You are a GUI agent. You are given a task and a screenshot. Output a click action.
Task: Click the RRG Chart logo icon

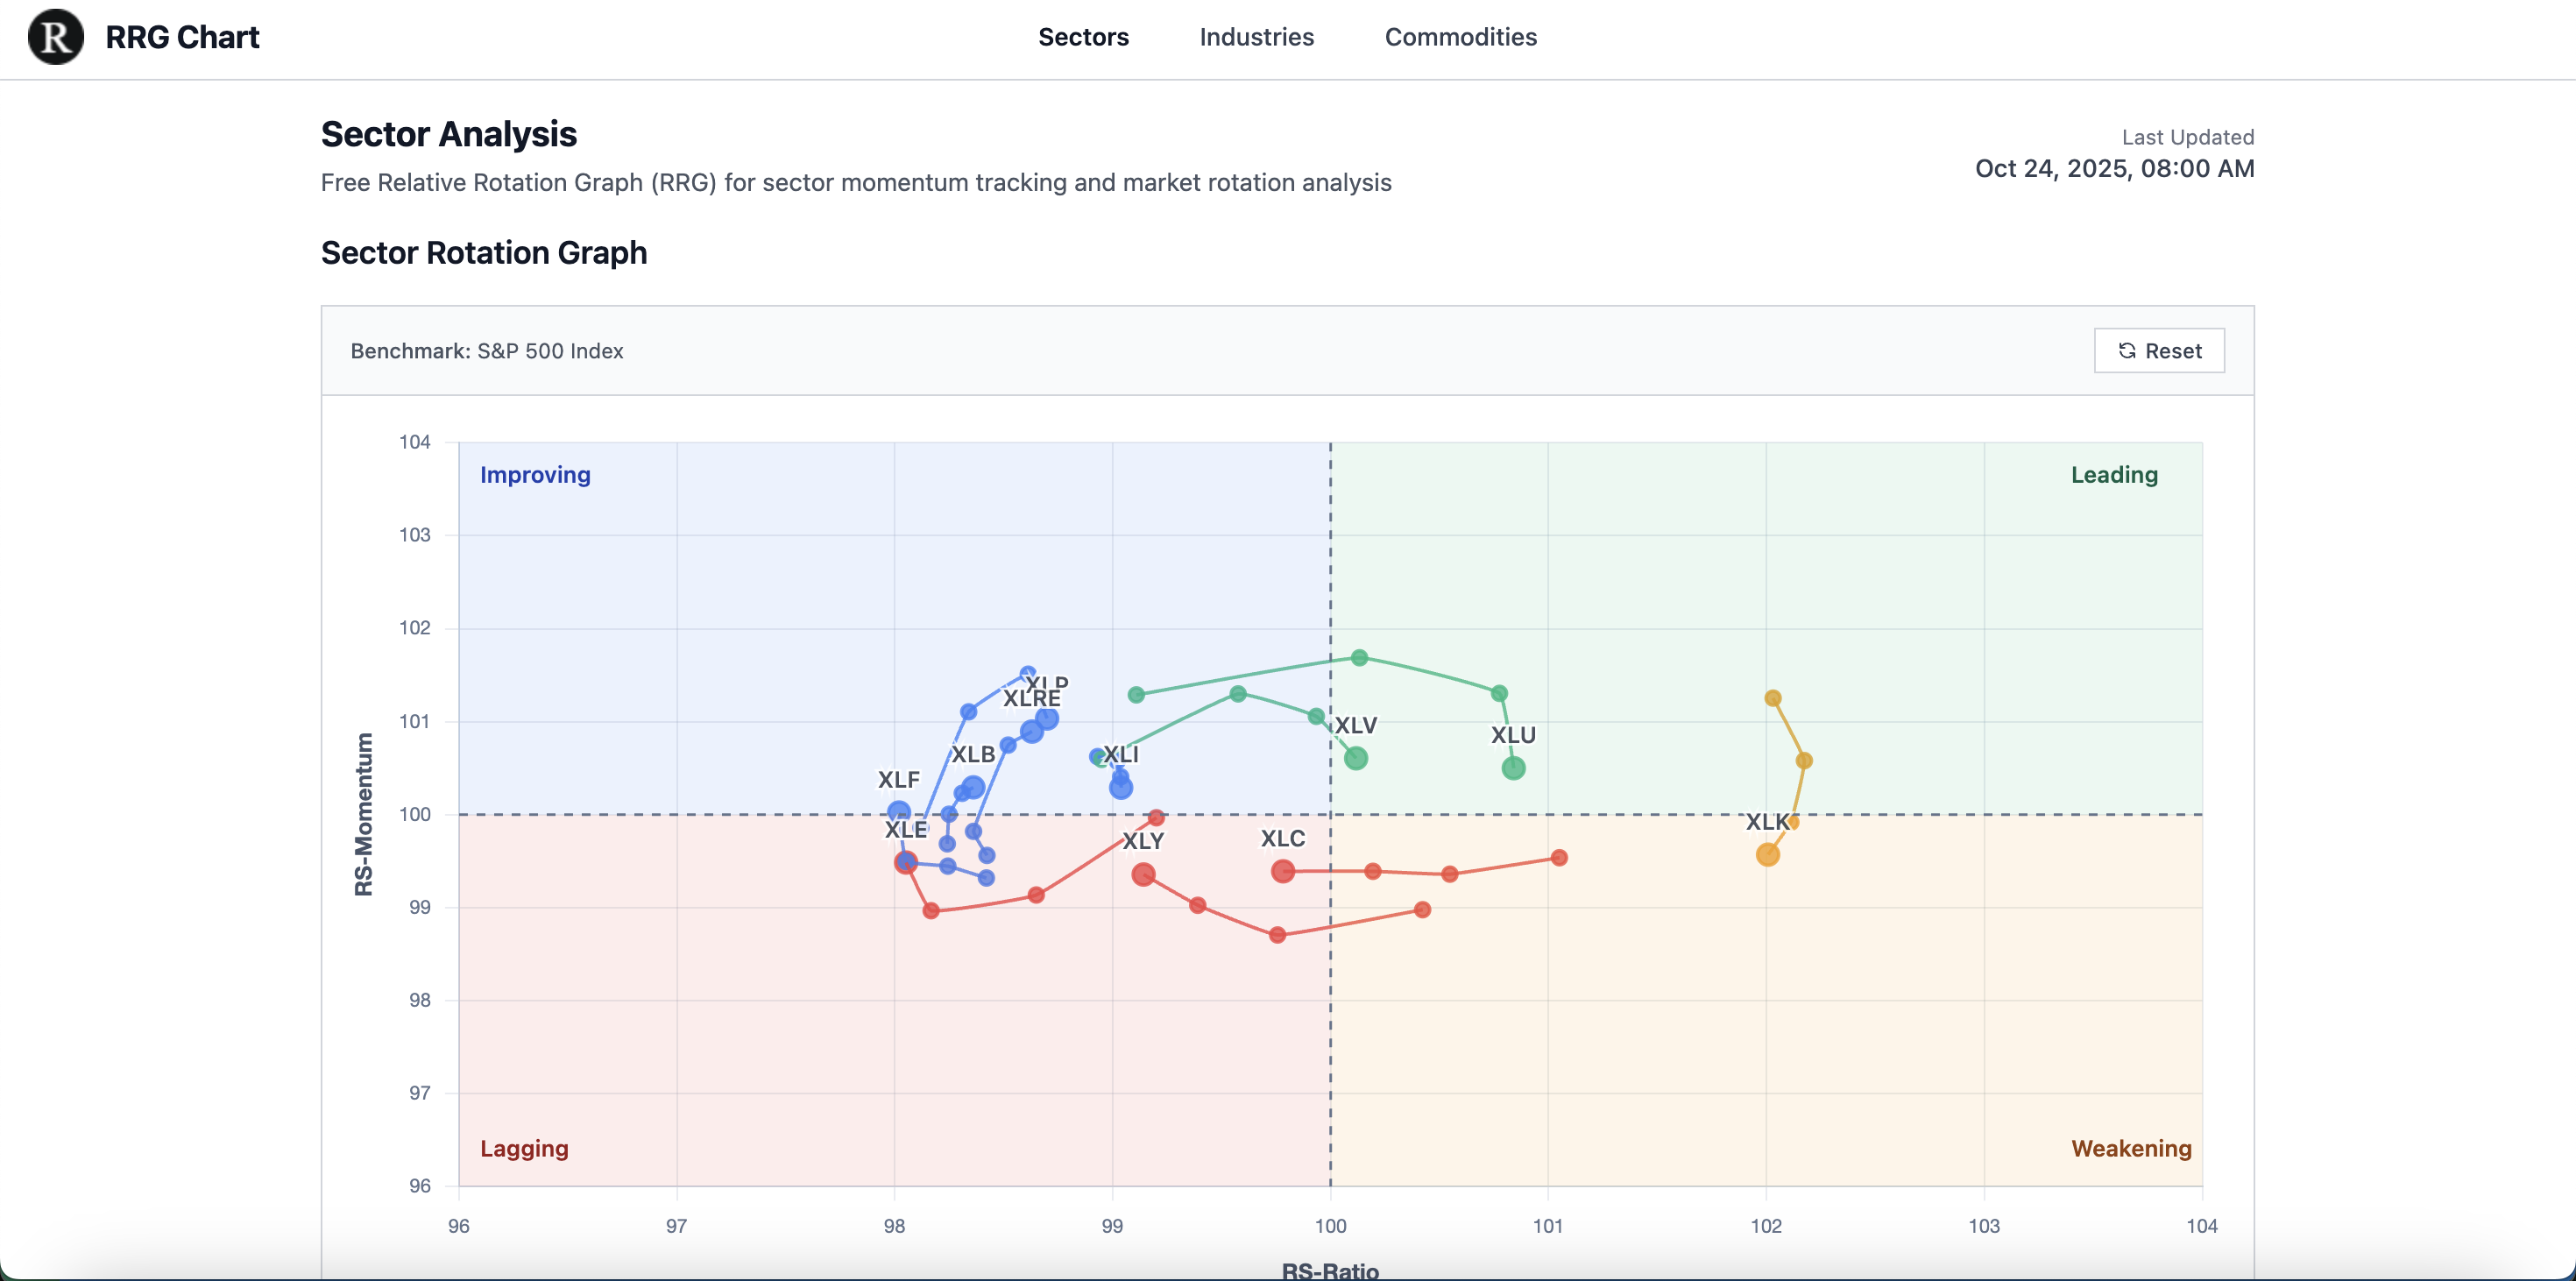pyautogui.click(x=56, y=37)
